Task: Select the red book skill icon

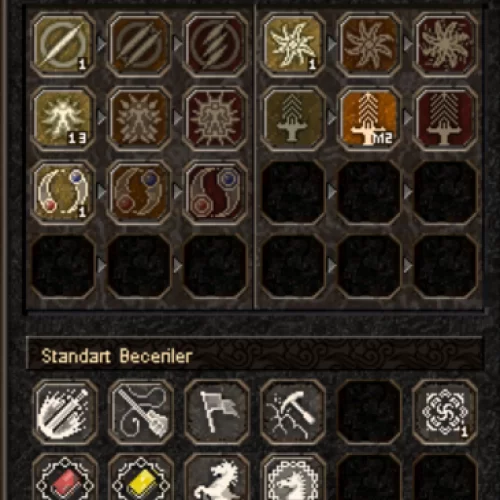Action: [x=65, y=477]
